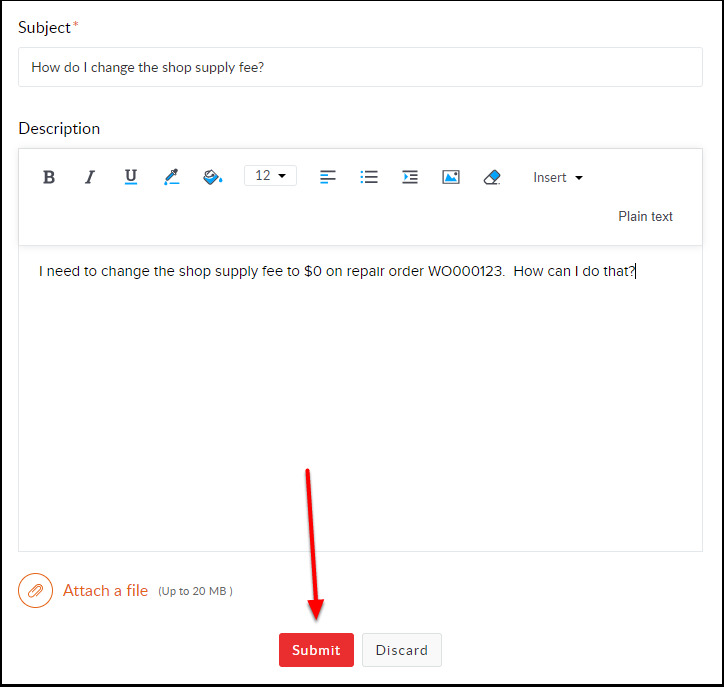Open the background fill color bucket
Viewport: 724px width, 687px height.
coord(212,177)
